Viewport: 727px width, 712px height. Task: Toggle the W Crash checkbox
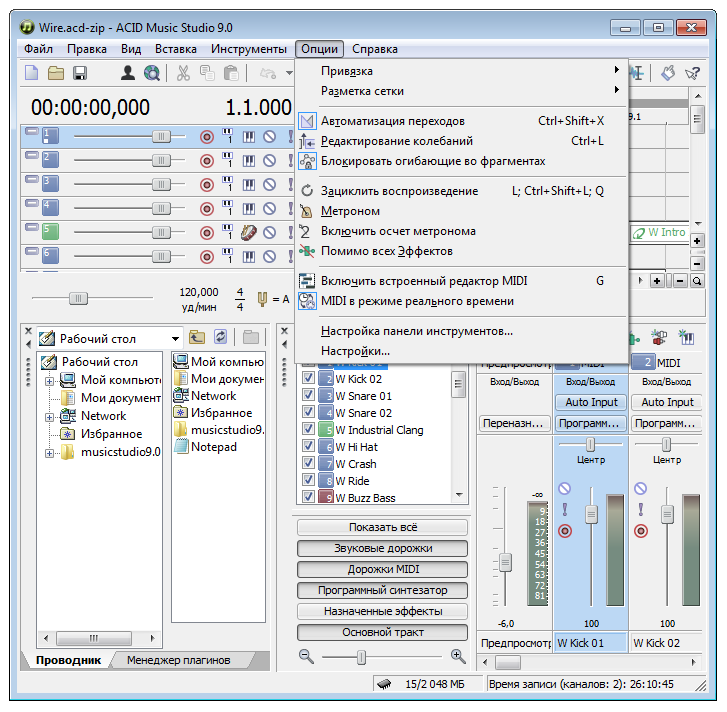click(x=308, y=463)
